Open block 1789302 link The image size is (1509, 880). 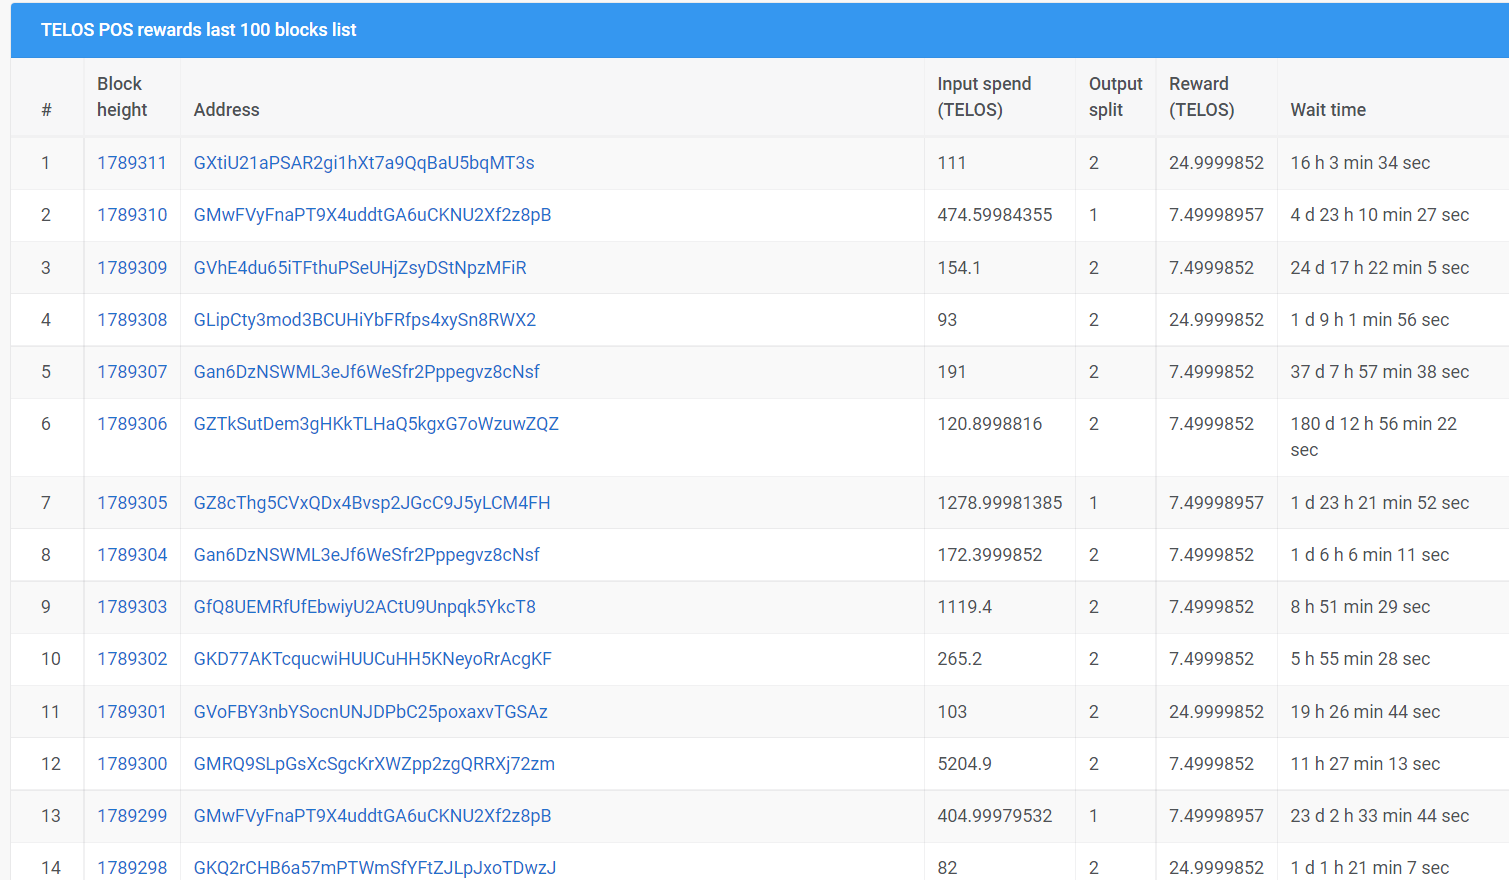[x=132, y=659]
